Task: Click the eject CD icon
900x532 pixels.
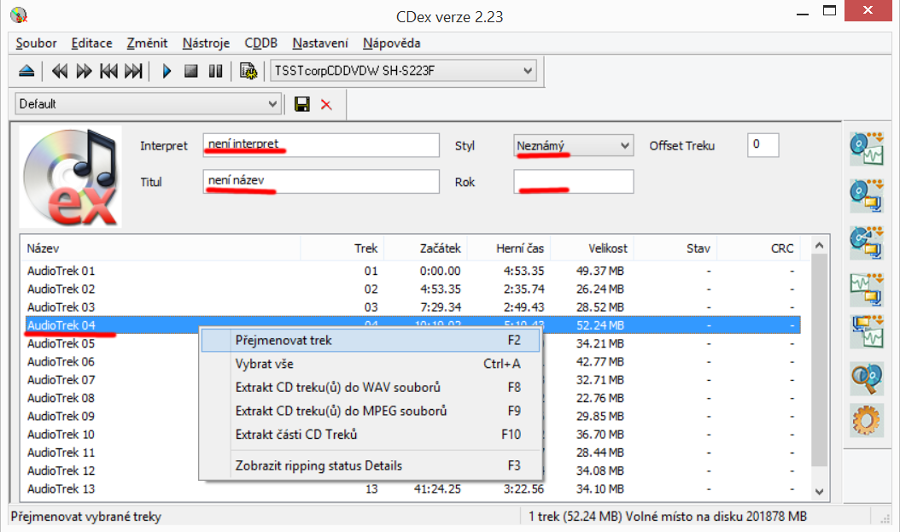Action: [27, 71]
